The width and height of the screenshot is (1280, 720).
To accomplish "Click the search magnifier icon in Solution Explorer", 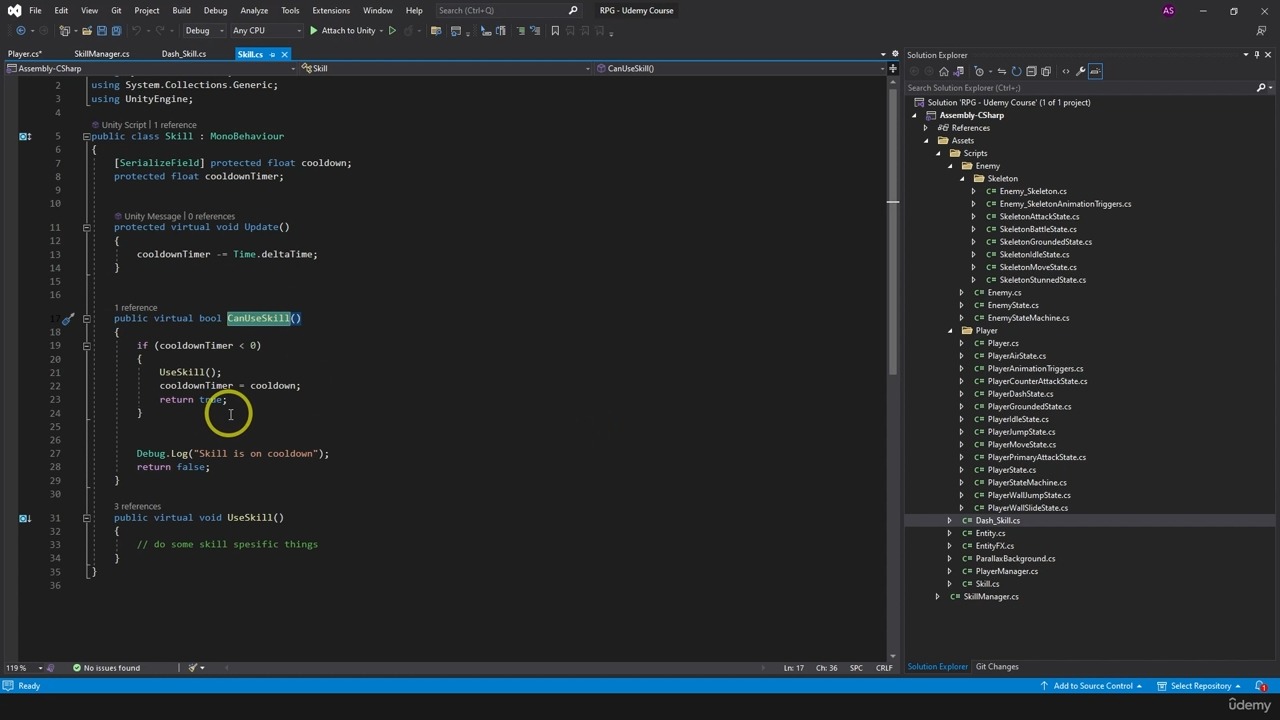I will coord(1260,88).
